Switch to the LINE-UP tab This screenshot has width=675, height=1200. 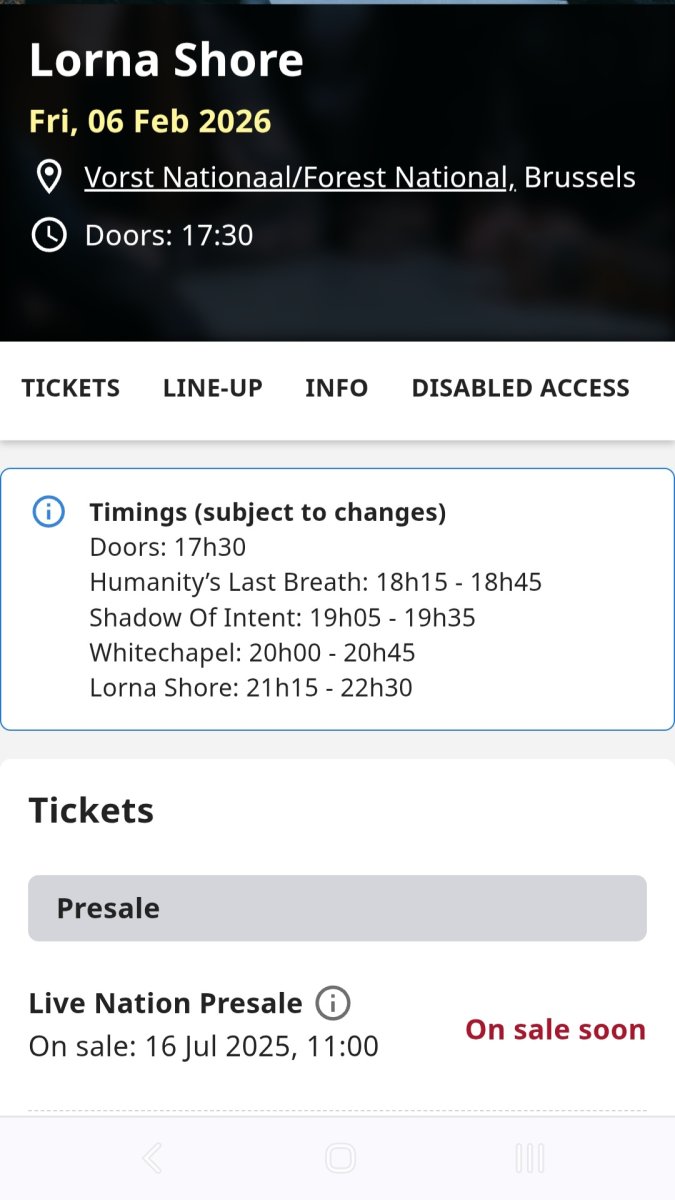click(213, 388)
